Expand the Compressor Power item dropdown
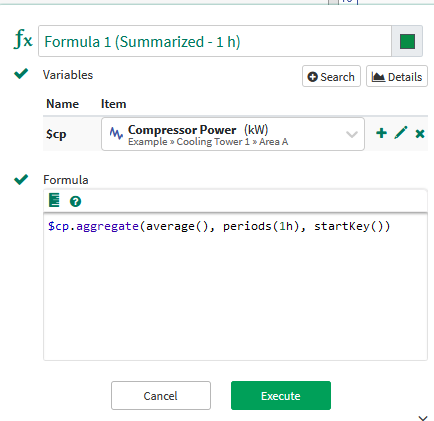434x421 pixels. 352,134
